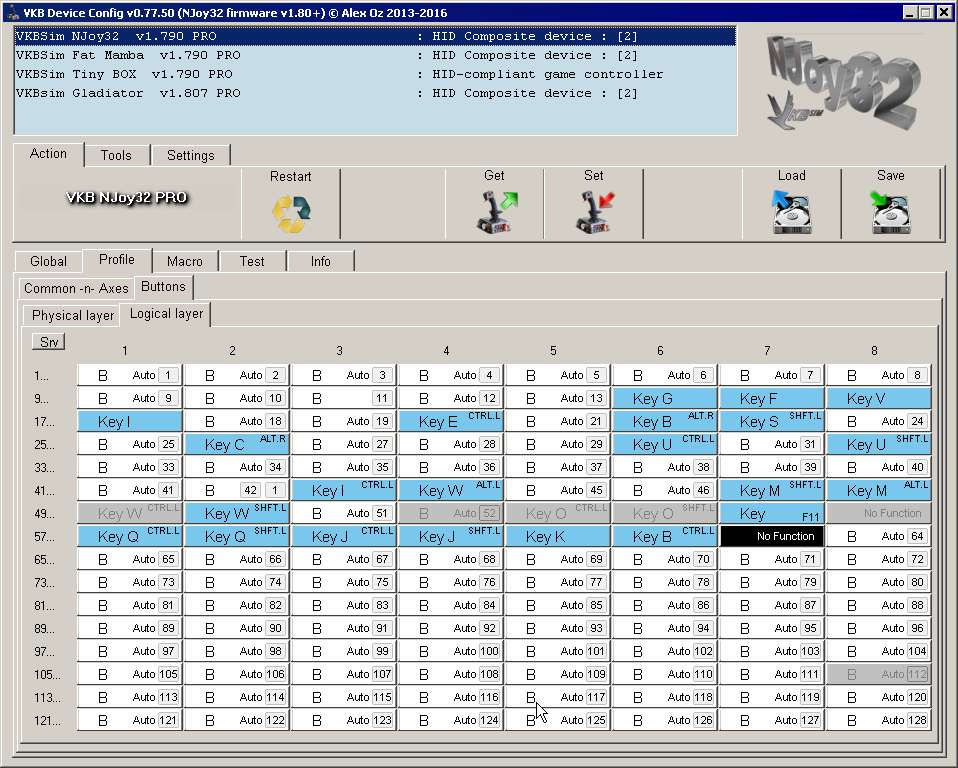Click the Key V button cell
The height and width of the screenshot is (768, 958).
click(x=879, y=398)
